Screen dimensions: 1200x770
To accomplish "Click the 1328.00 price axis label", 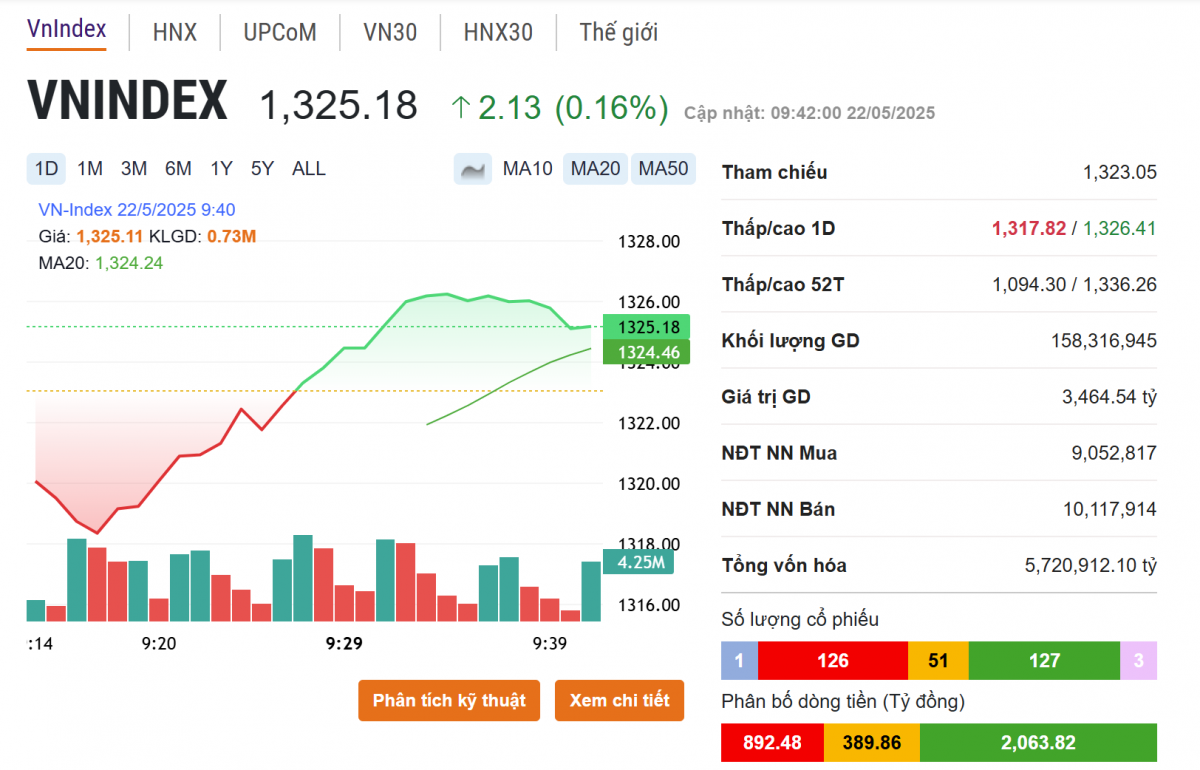I will 649,242.
